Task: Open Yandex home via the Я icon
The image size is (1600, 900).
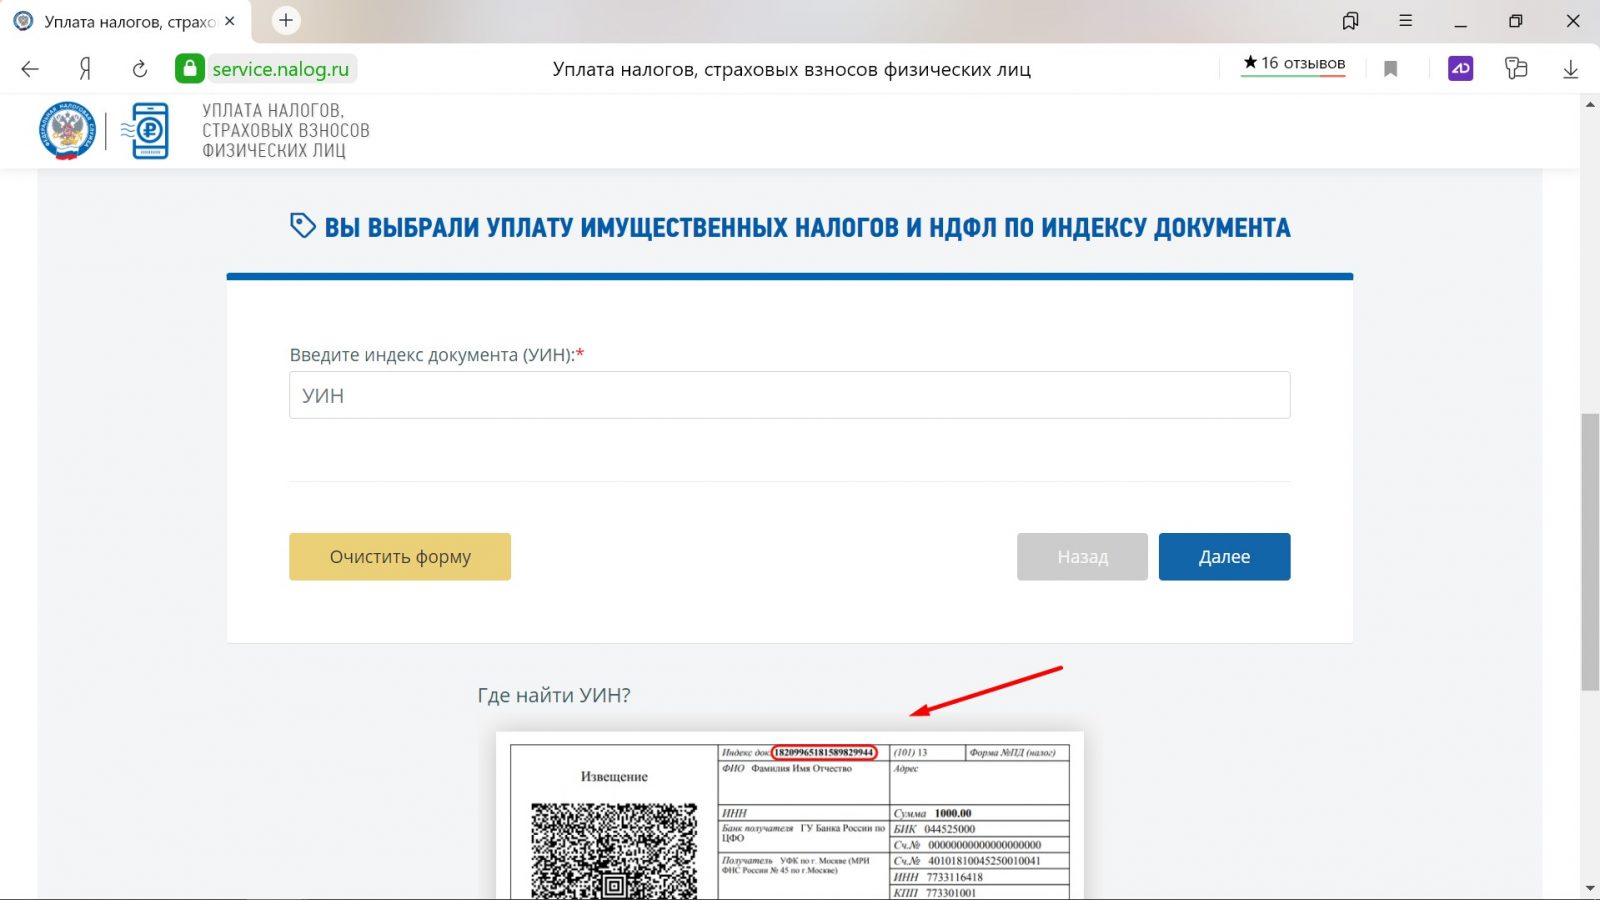Action: pyautogui.click(x=85, y=69)
